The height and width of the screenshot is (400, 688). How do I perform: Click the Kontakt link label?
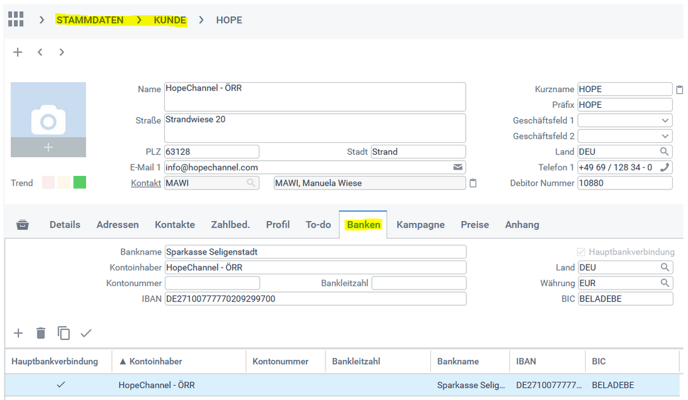coord(146,183)
